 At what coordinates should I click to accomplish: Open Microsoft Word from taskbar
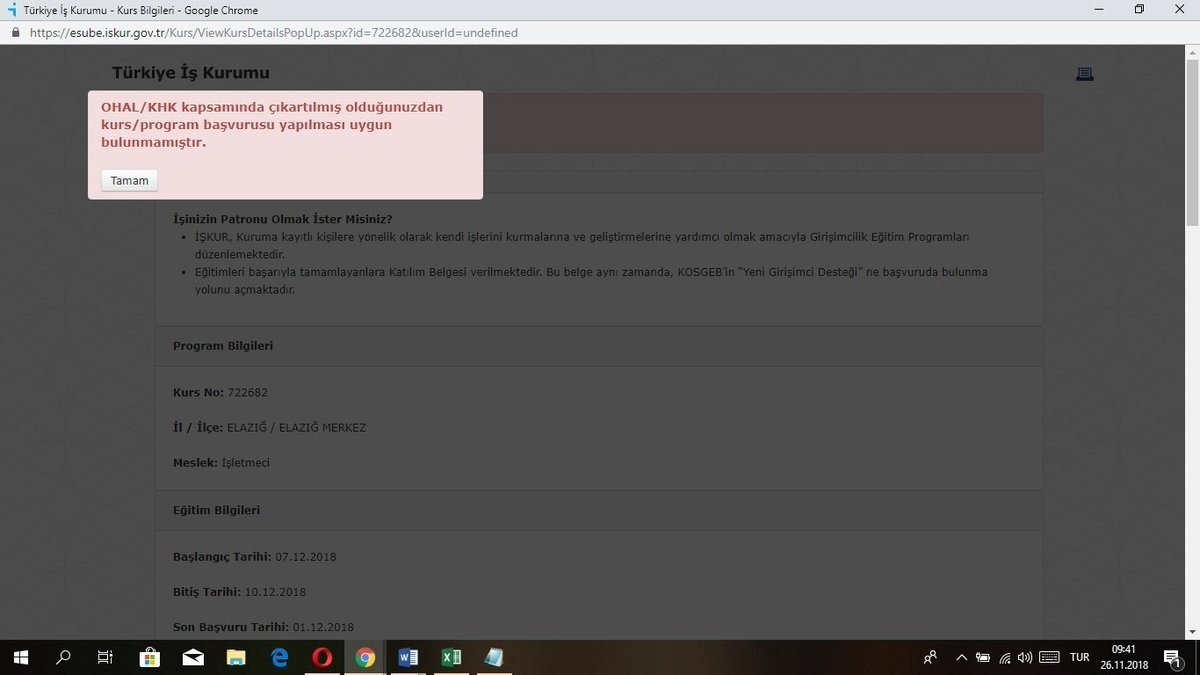[x=408, y=657]
